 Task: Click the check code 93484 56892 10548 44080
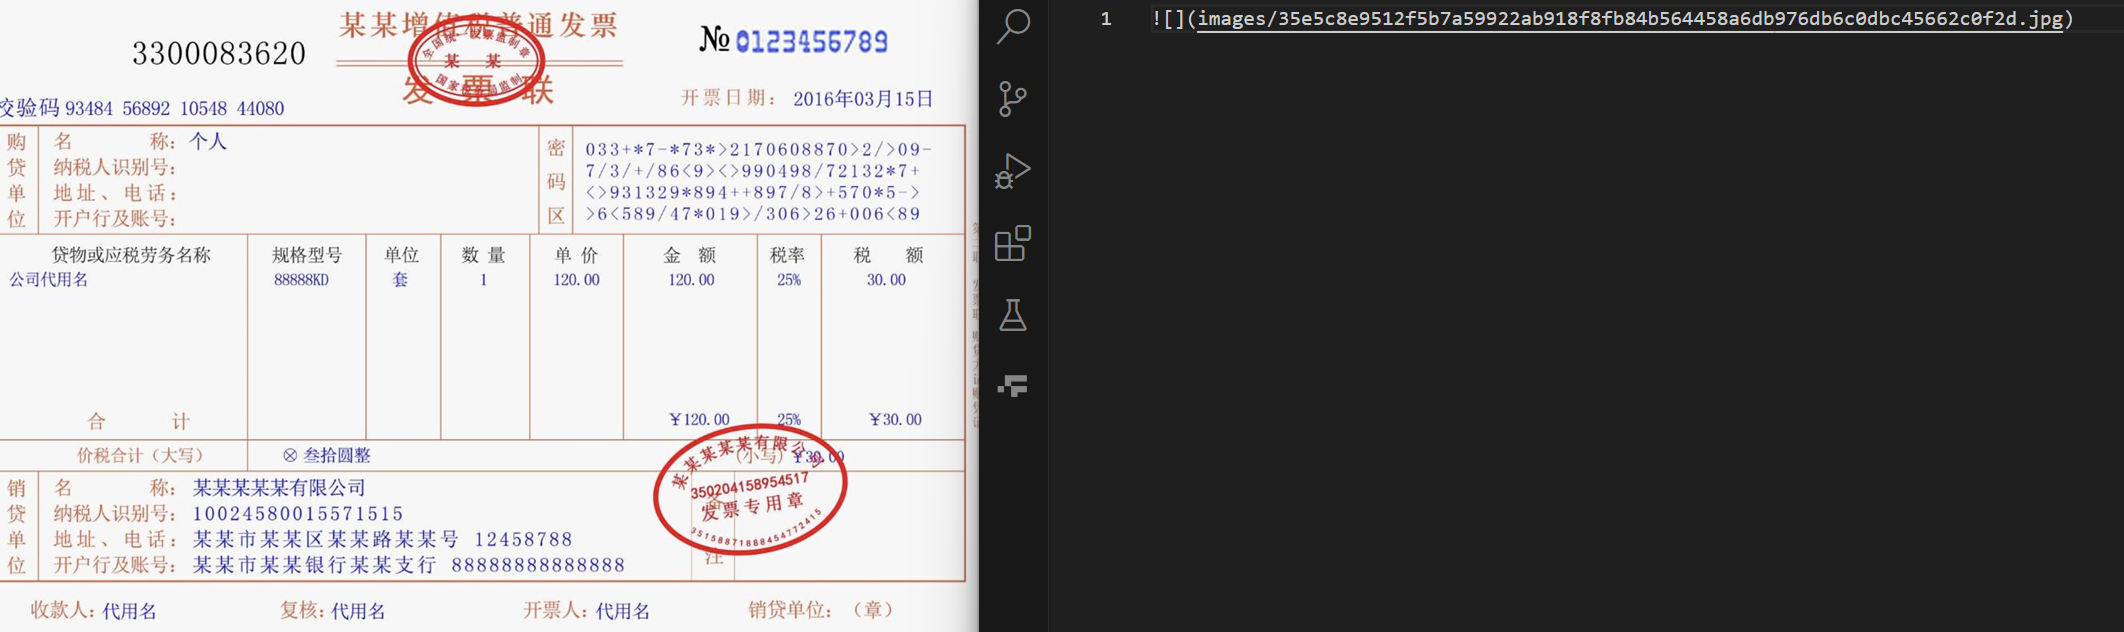[x=174, y=109]
